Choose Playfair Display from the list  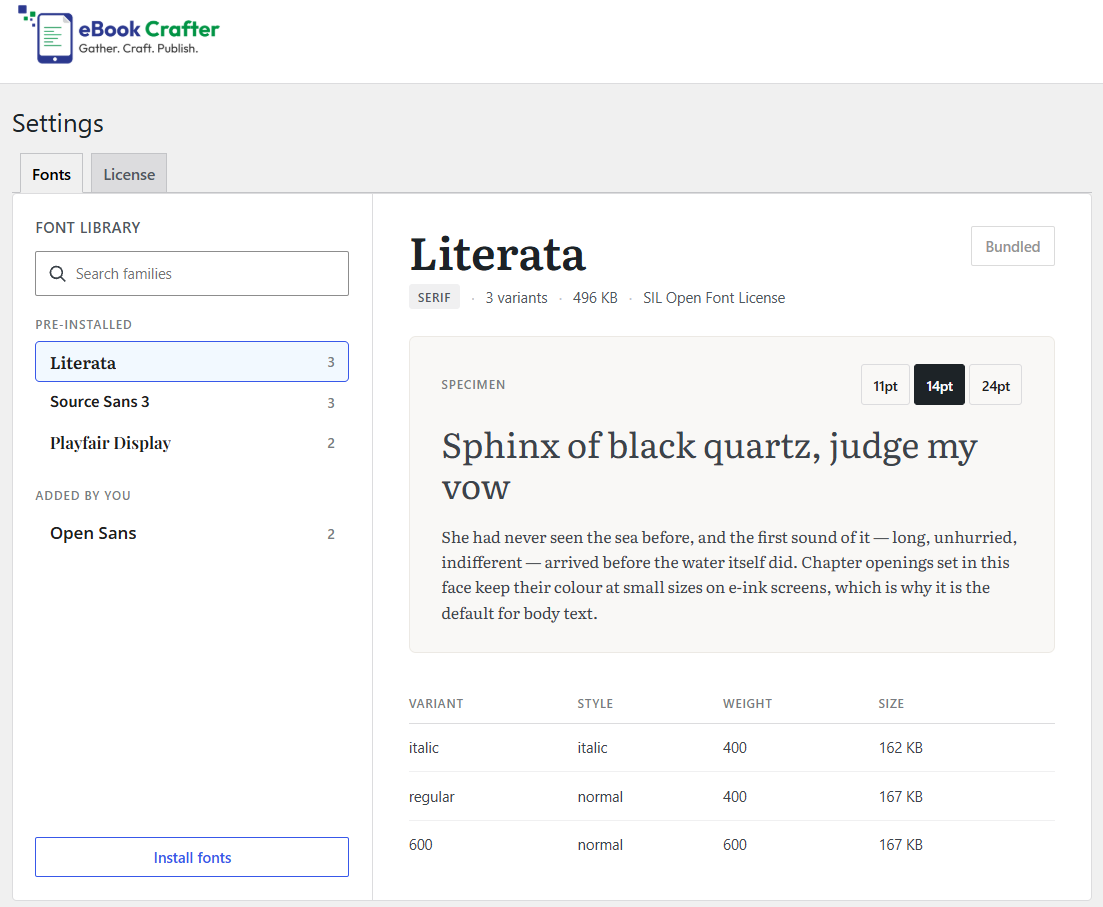click(192, 443)
